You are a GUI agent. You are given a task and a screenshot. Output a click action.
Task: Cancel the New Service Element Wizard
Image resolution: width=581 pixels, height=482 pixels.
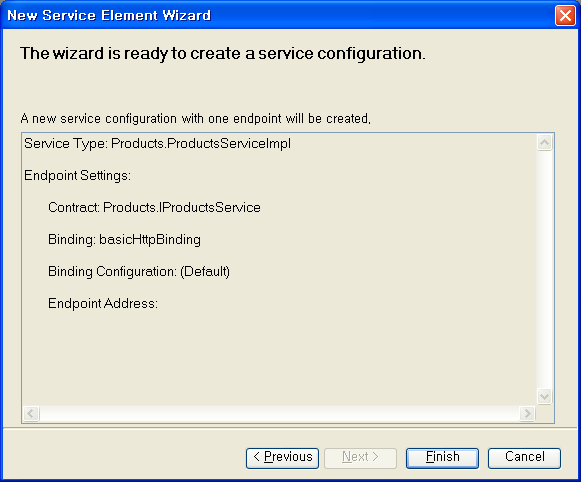point(524,458)
